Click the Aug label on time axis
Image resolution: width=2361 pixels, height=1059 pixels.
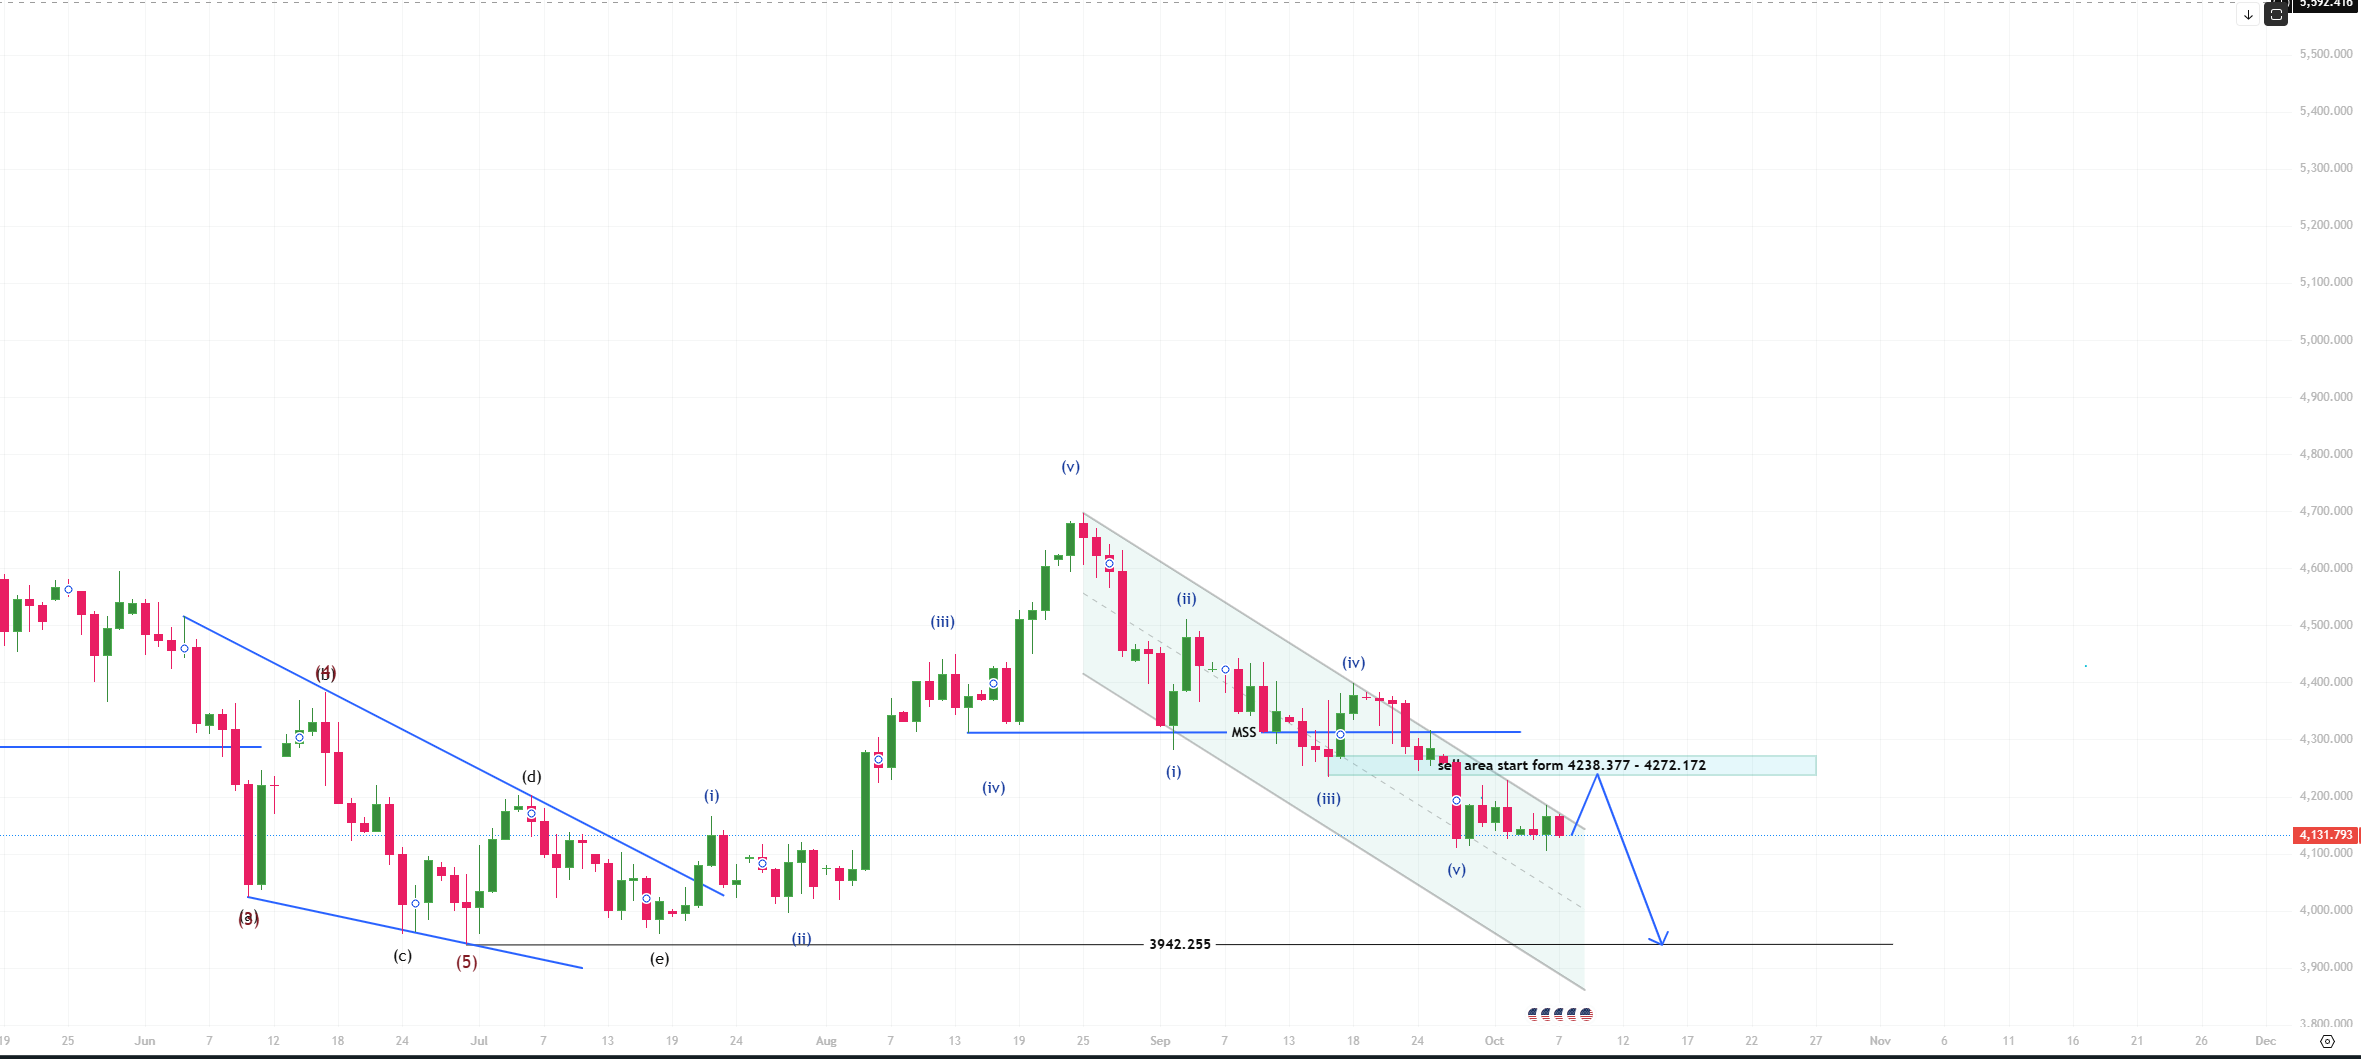tap(826, 1041)
